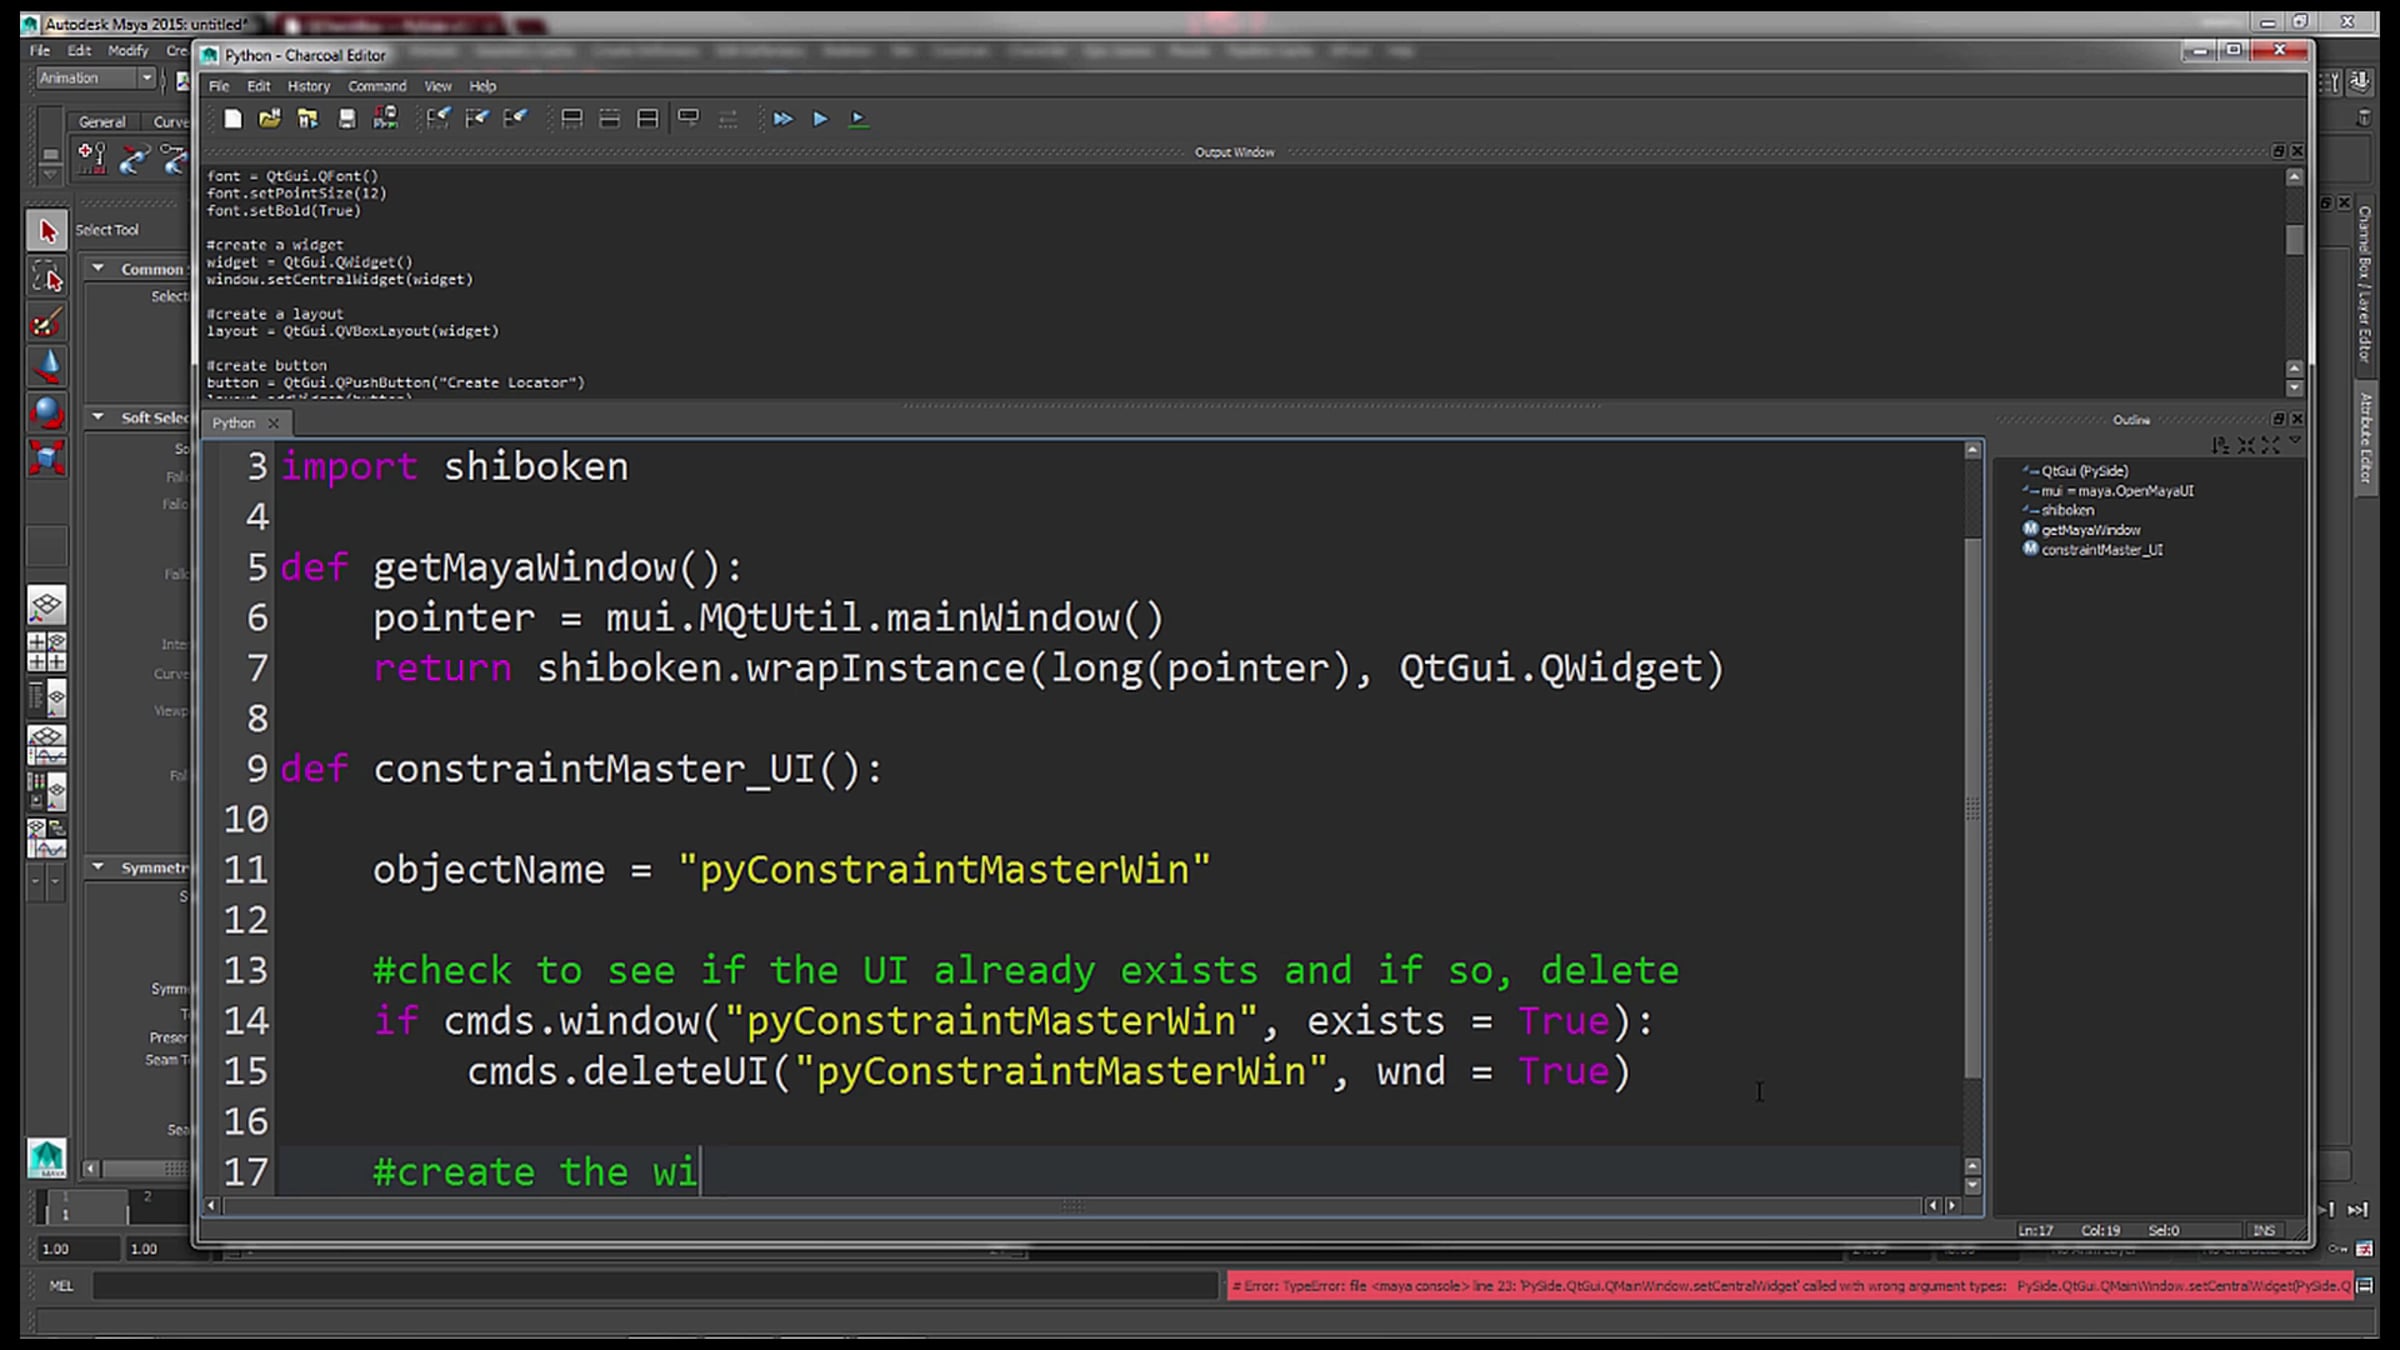Image resolution: width=2400 pixels, height=1350 pixels.
Task: Activate Maya's Rotate tool
Action: point(47,412)
